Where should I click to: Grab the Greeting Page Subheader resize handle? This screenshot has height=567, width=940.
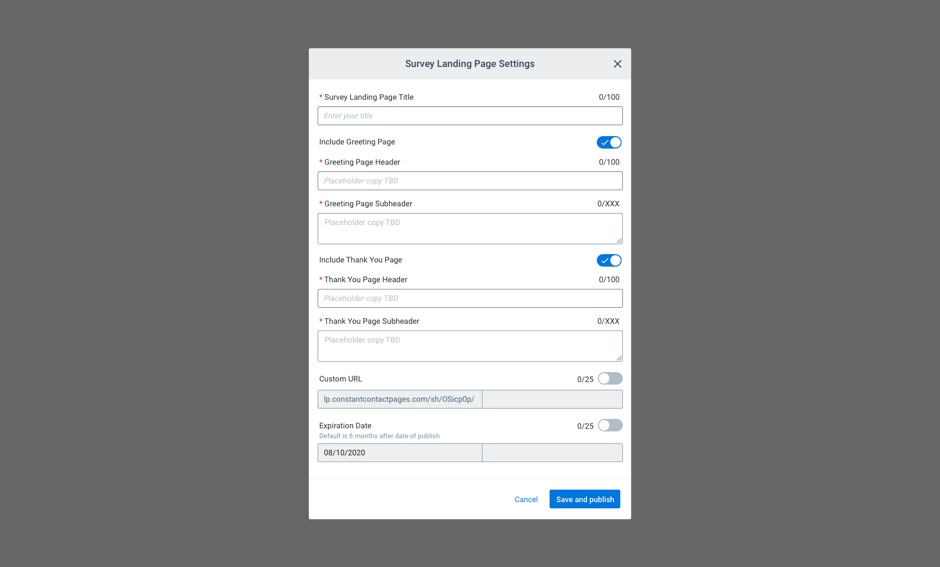click(619, 240)
